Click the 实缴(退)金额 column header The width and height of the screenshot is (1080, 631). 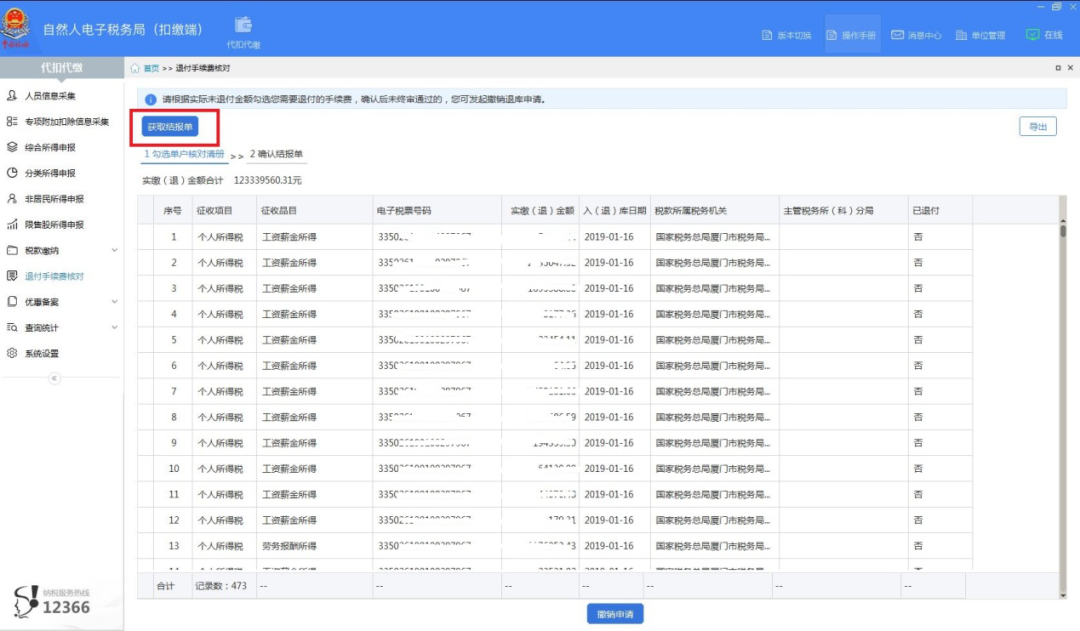[541, 211]
